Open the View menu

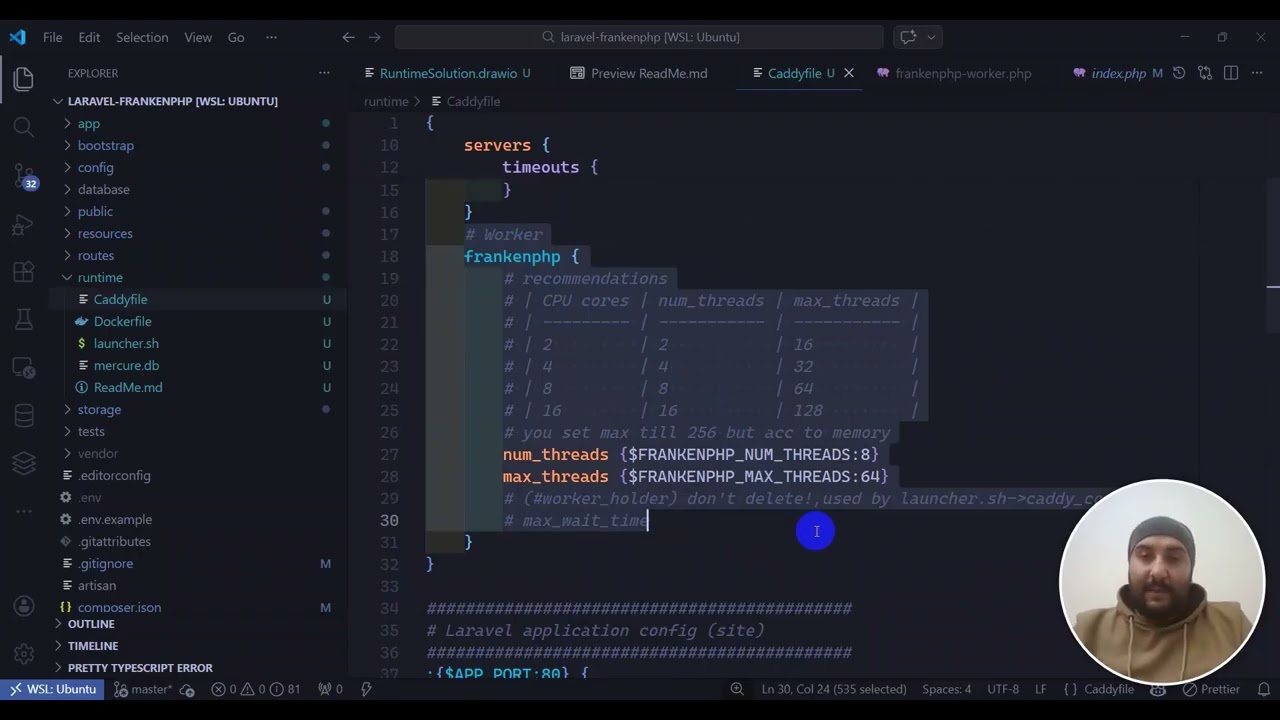198,37
